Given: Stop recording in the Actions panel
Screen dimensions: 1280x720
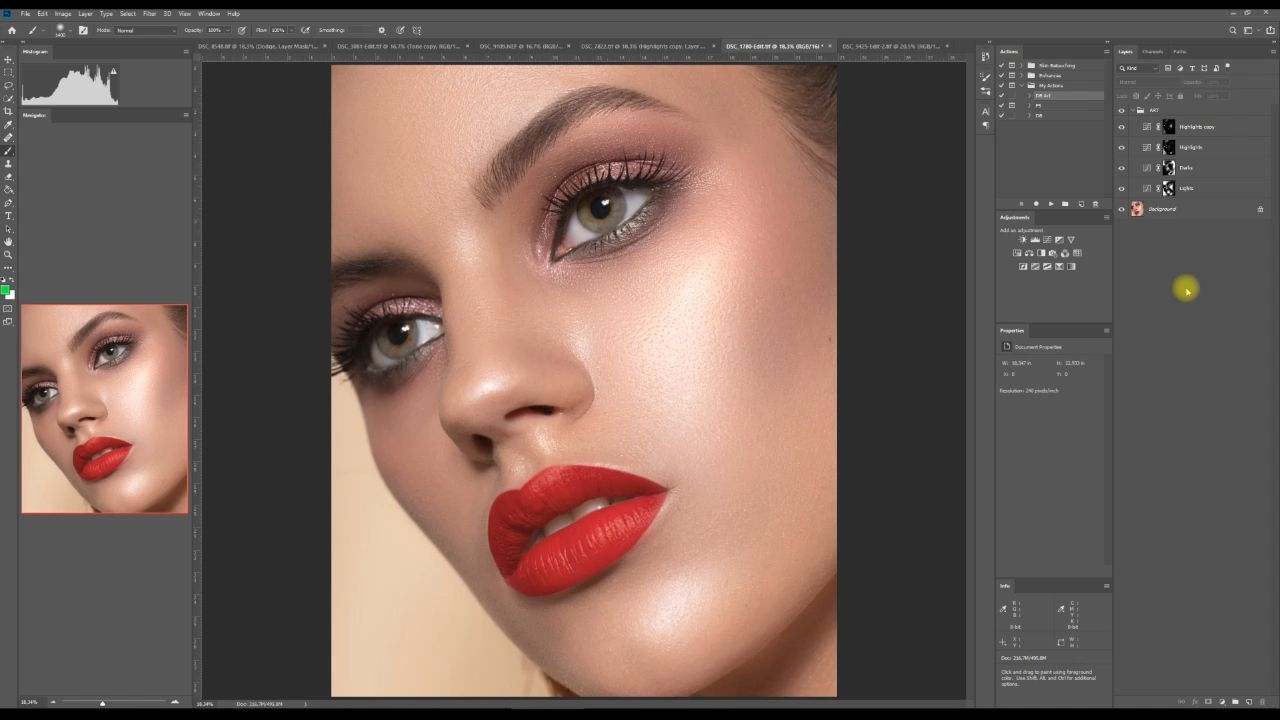Looking at the screenshot, I should coord(1021,204).
